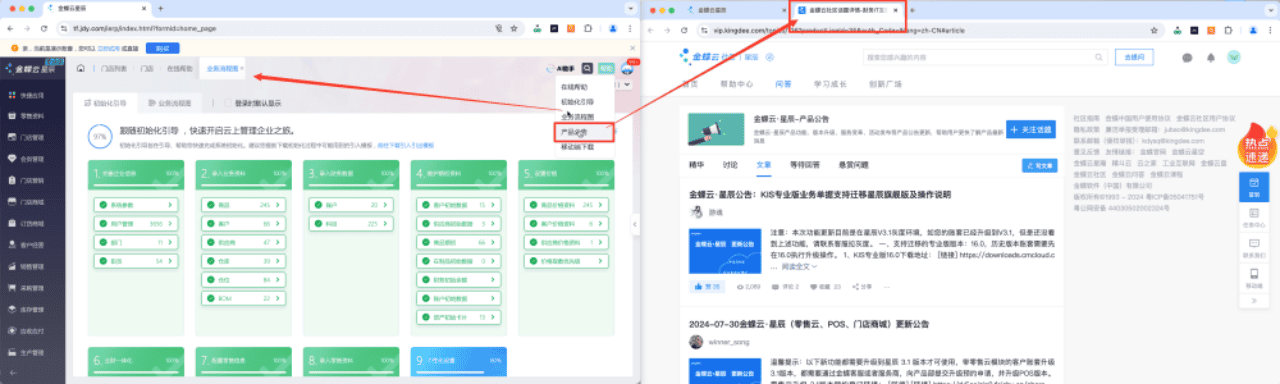Image resolution: width=1280 pixels, height=384 pixels.
Task: Click the 金蝶网 button in the community header
Action: (x=1135, y=57)
